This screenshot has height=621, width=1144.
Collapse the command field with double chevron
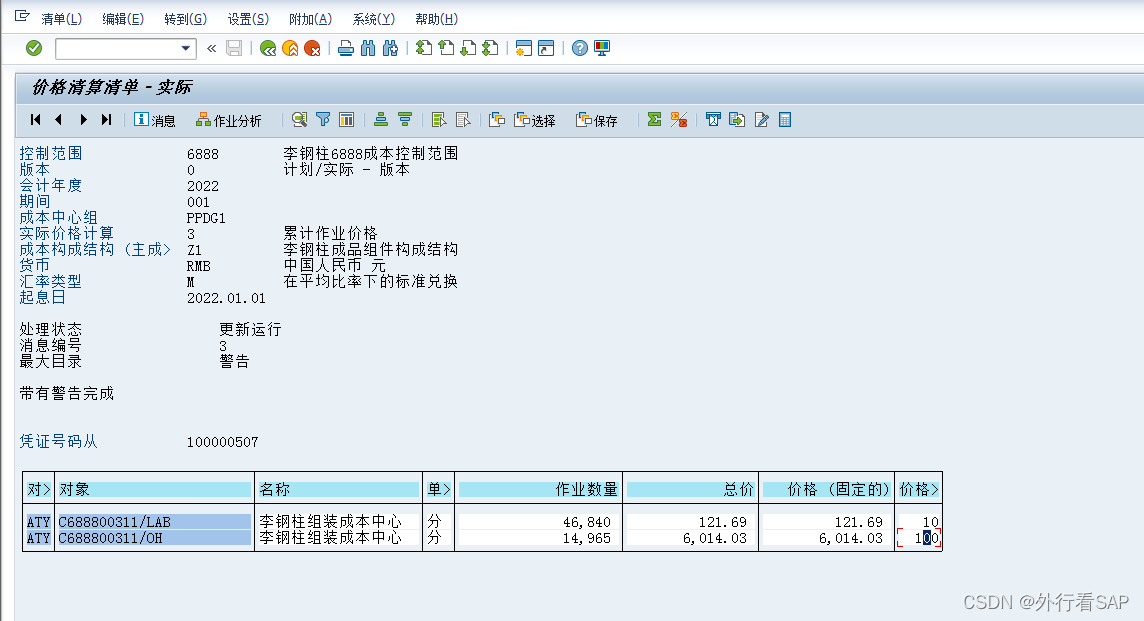pos(212,48)
